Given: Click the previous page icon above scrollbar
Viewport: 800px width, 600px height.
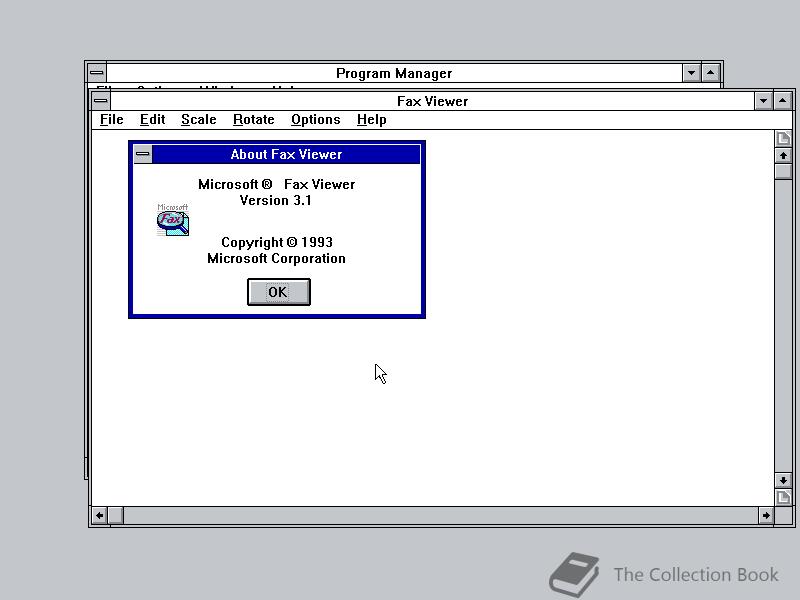Looking at the screenshot, I should tap(783, 138).
